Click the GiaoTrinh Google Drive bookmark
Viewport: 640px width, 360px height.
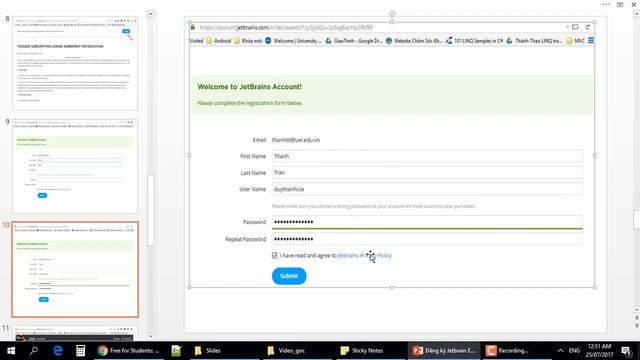click(x=353, y=41)
